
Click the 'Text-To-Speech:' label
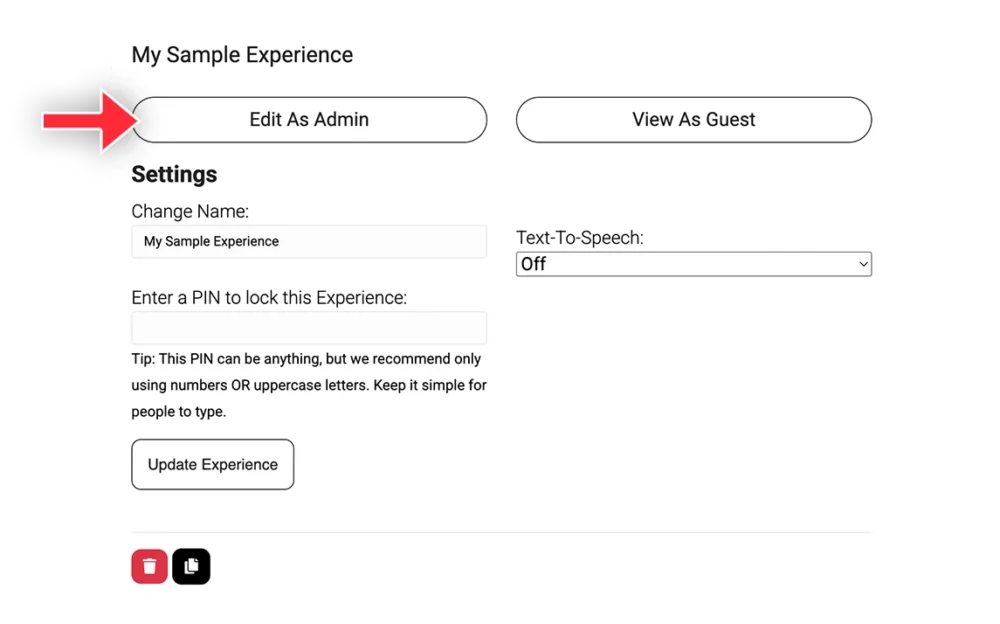[580, 238]
